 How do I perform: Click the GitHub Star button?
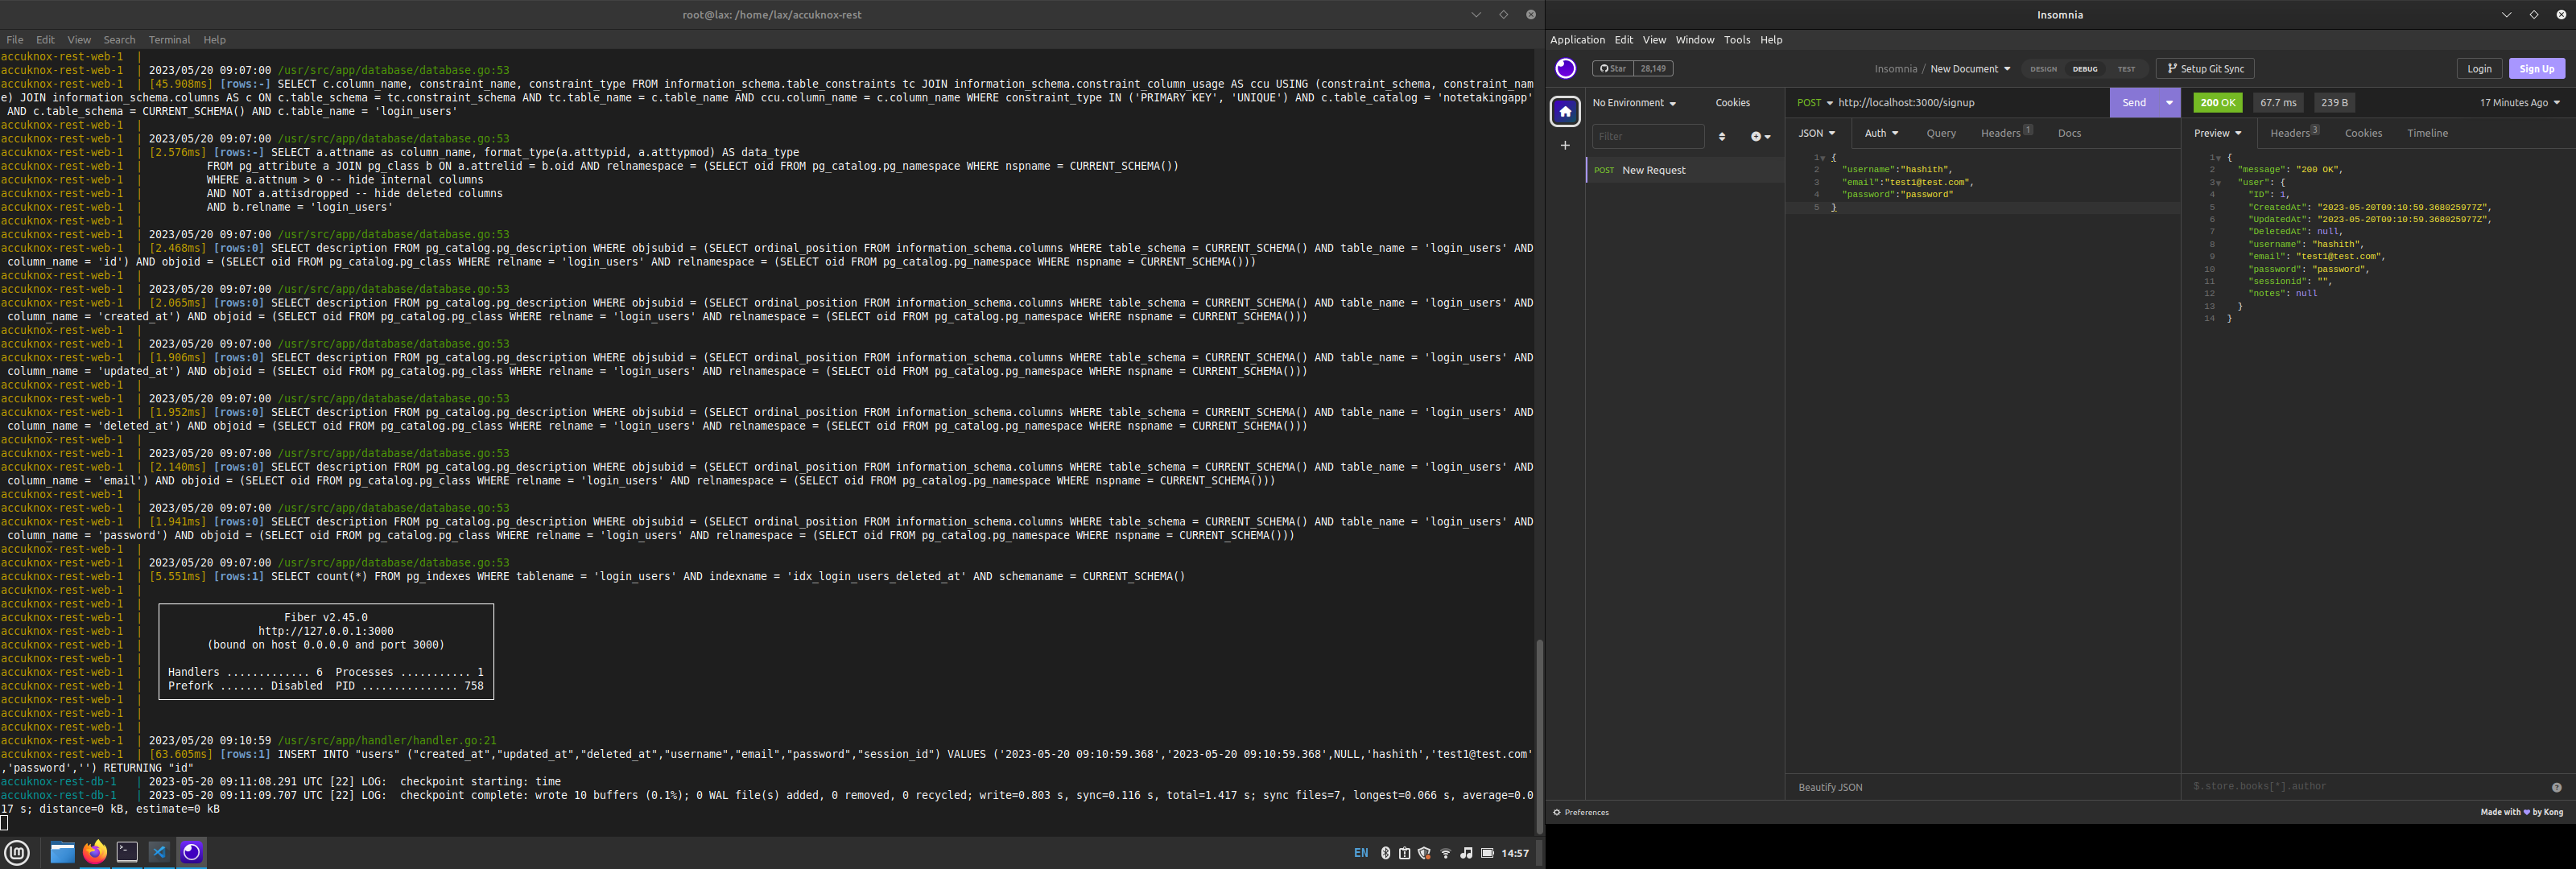click(x=1612, y=69)
